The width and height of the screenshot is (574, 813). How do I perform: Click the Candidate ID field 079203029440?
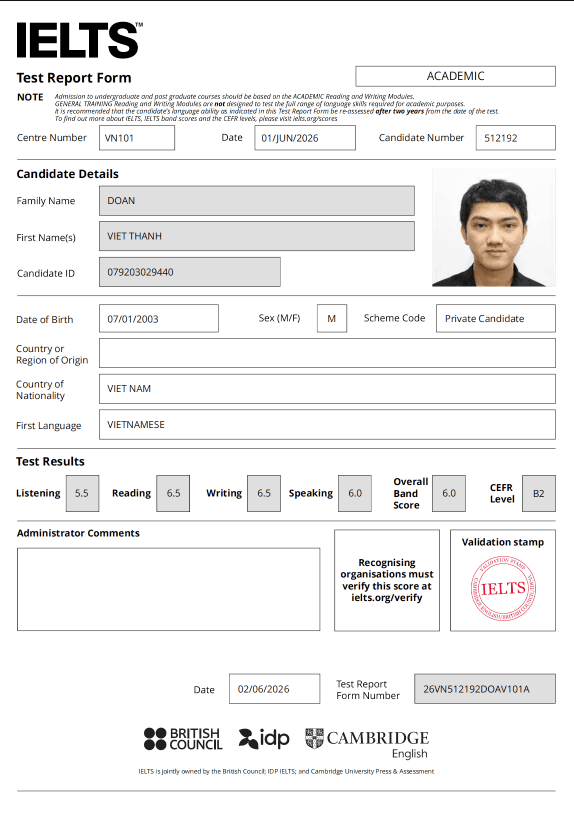pos(190,272)
